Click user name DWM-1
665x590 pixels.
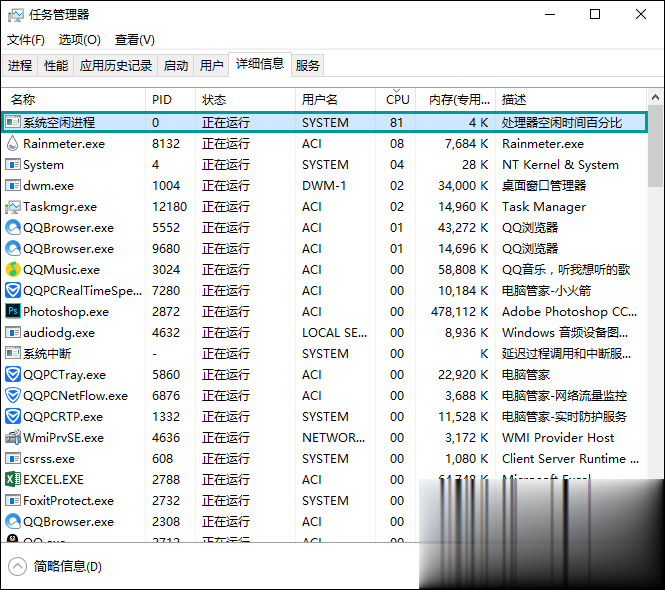coord(324,186)
